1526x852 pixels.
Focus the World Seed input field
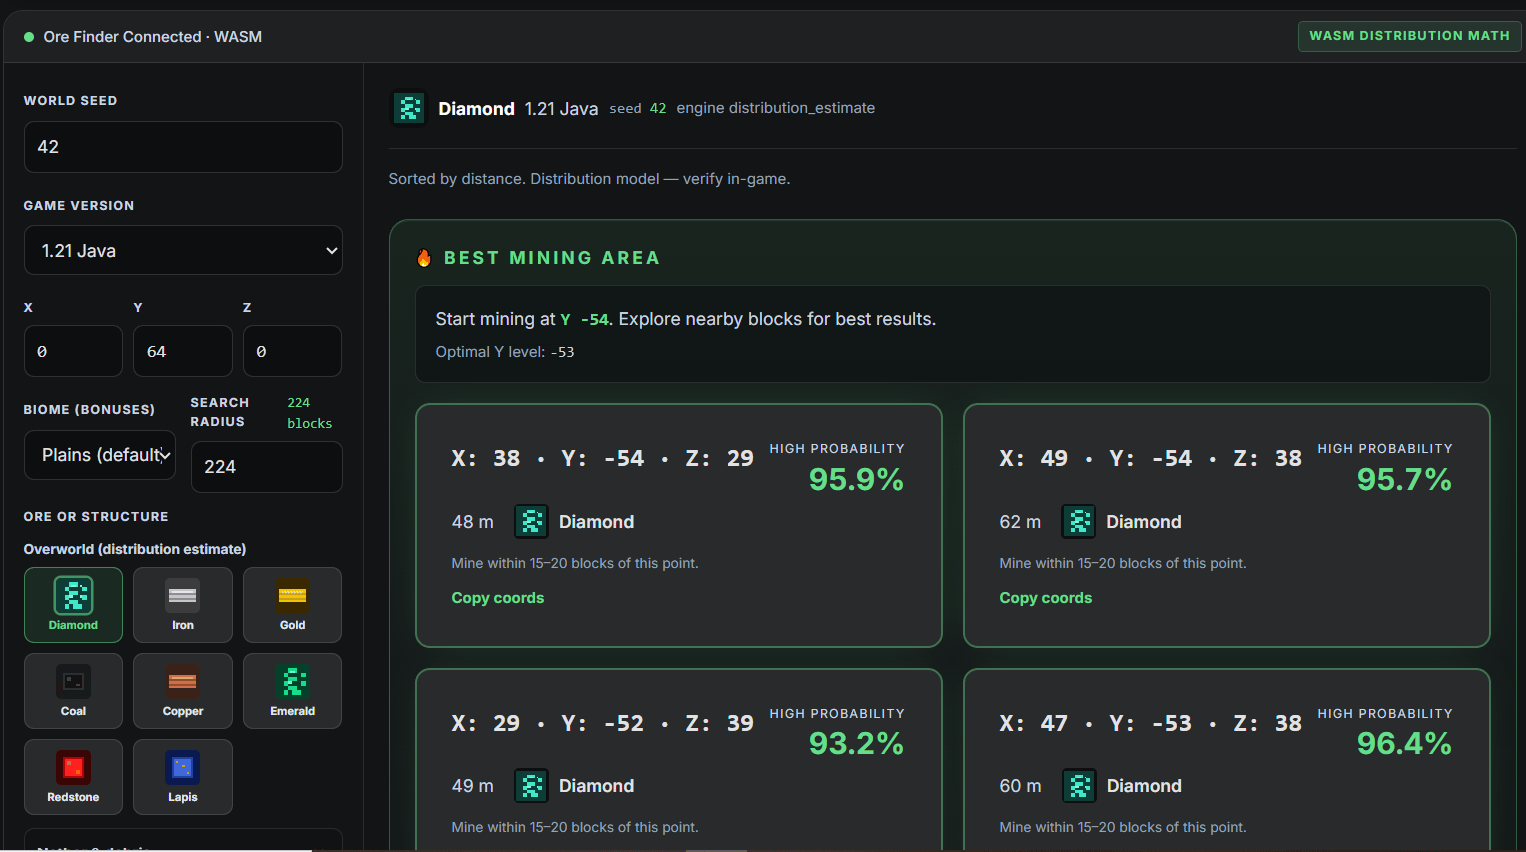(x=183, y=147)
